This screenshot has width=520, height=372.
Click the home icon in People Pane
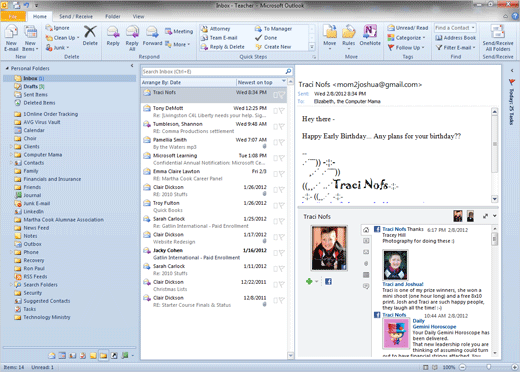tap(366, 230)
